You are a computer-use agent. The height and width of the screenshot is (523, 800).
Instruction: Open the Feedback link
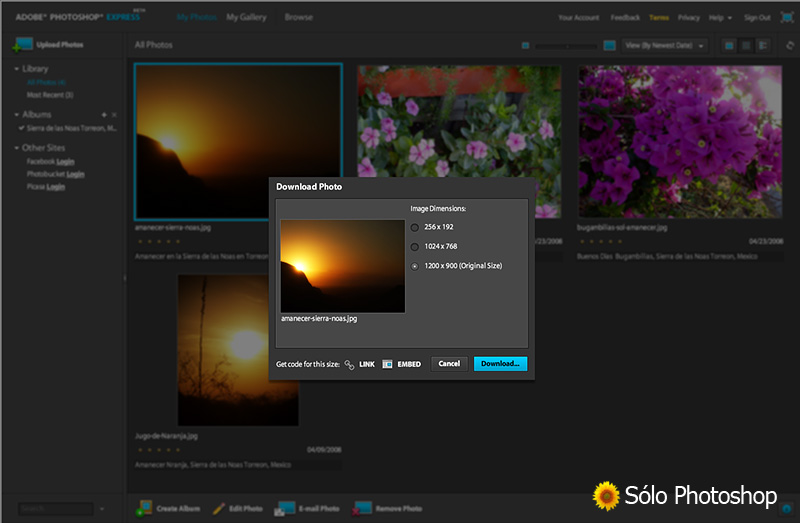coord(625,17)
